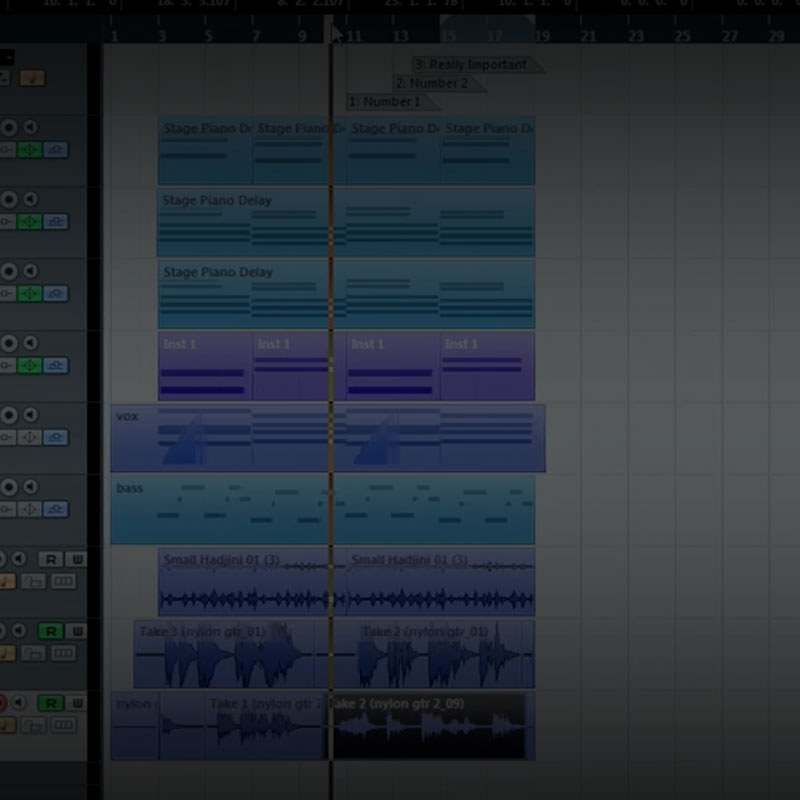Select 'Take 1 (nylon gtr' audio clip

[265, 726]
